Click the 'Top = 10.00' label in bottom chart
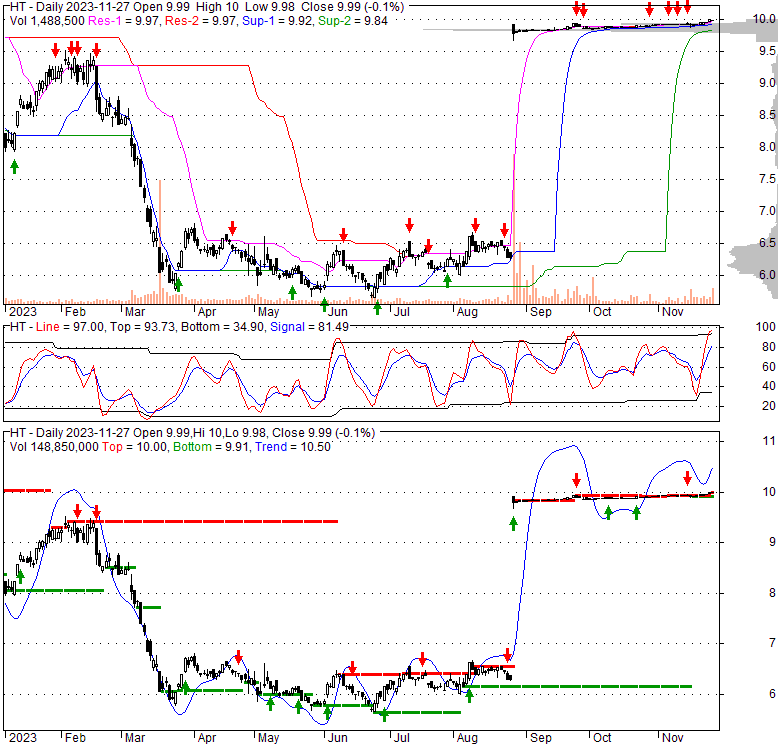This screenshot has width=780, height=745. coord(134,447)
